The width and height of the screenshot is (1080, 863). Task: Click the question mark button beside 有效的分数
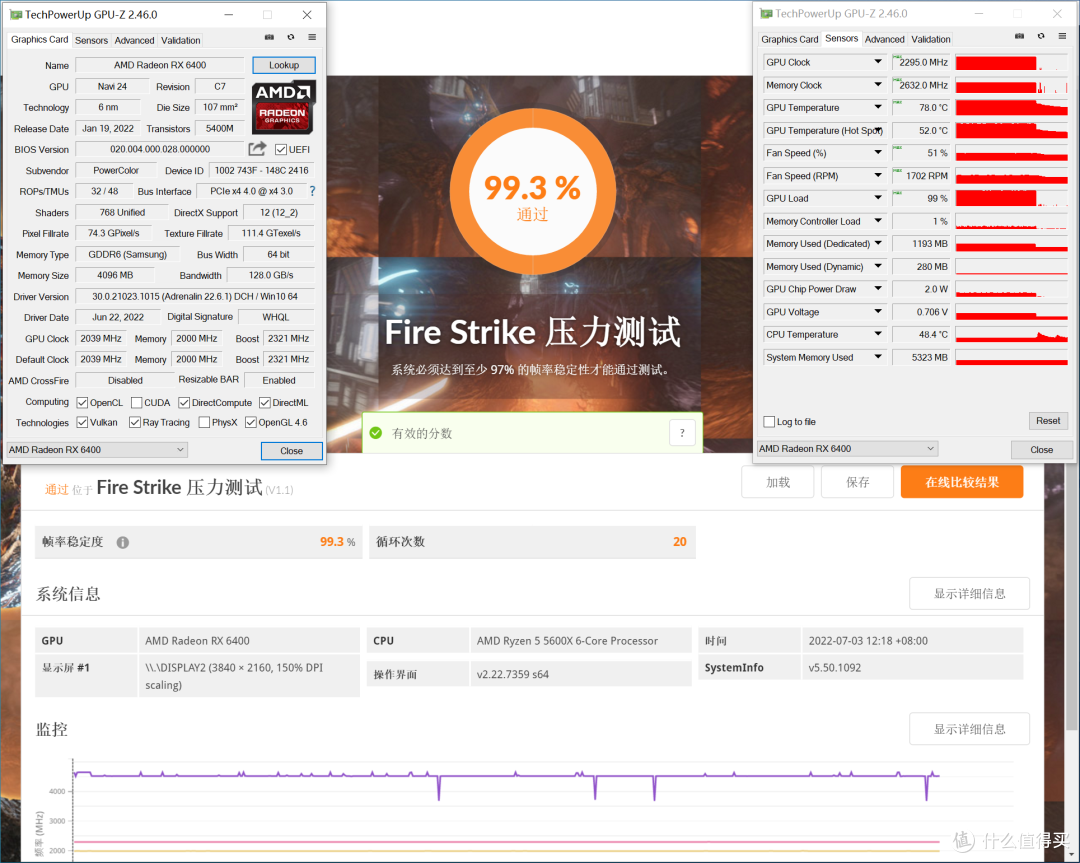(x=682, y=433)
